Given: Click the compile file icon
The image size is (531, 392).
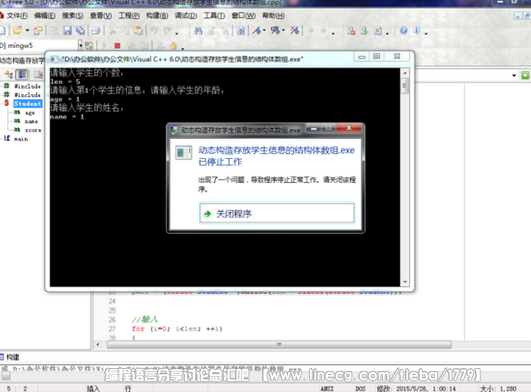Looking at the screenshot, I should [x=351, y=31].
